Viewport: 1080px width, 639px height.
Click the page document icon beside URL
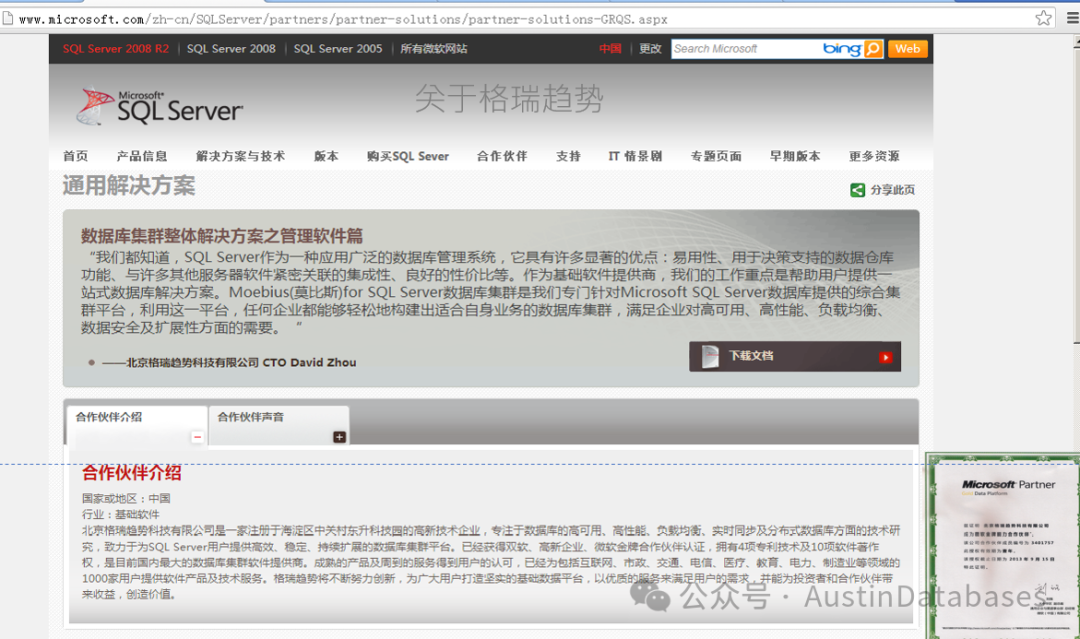point(8,18)
